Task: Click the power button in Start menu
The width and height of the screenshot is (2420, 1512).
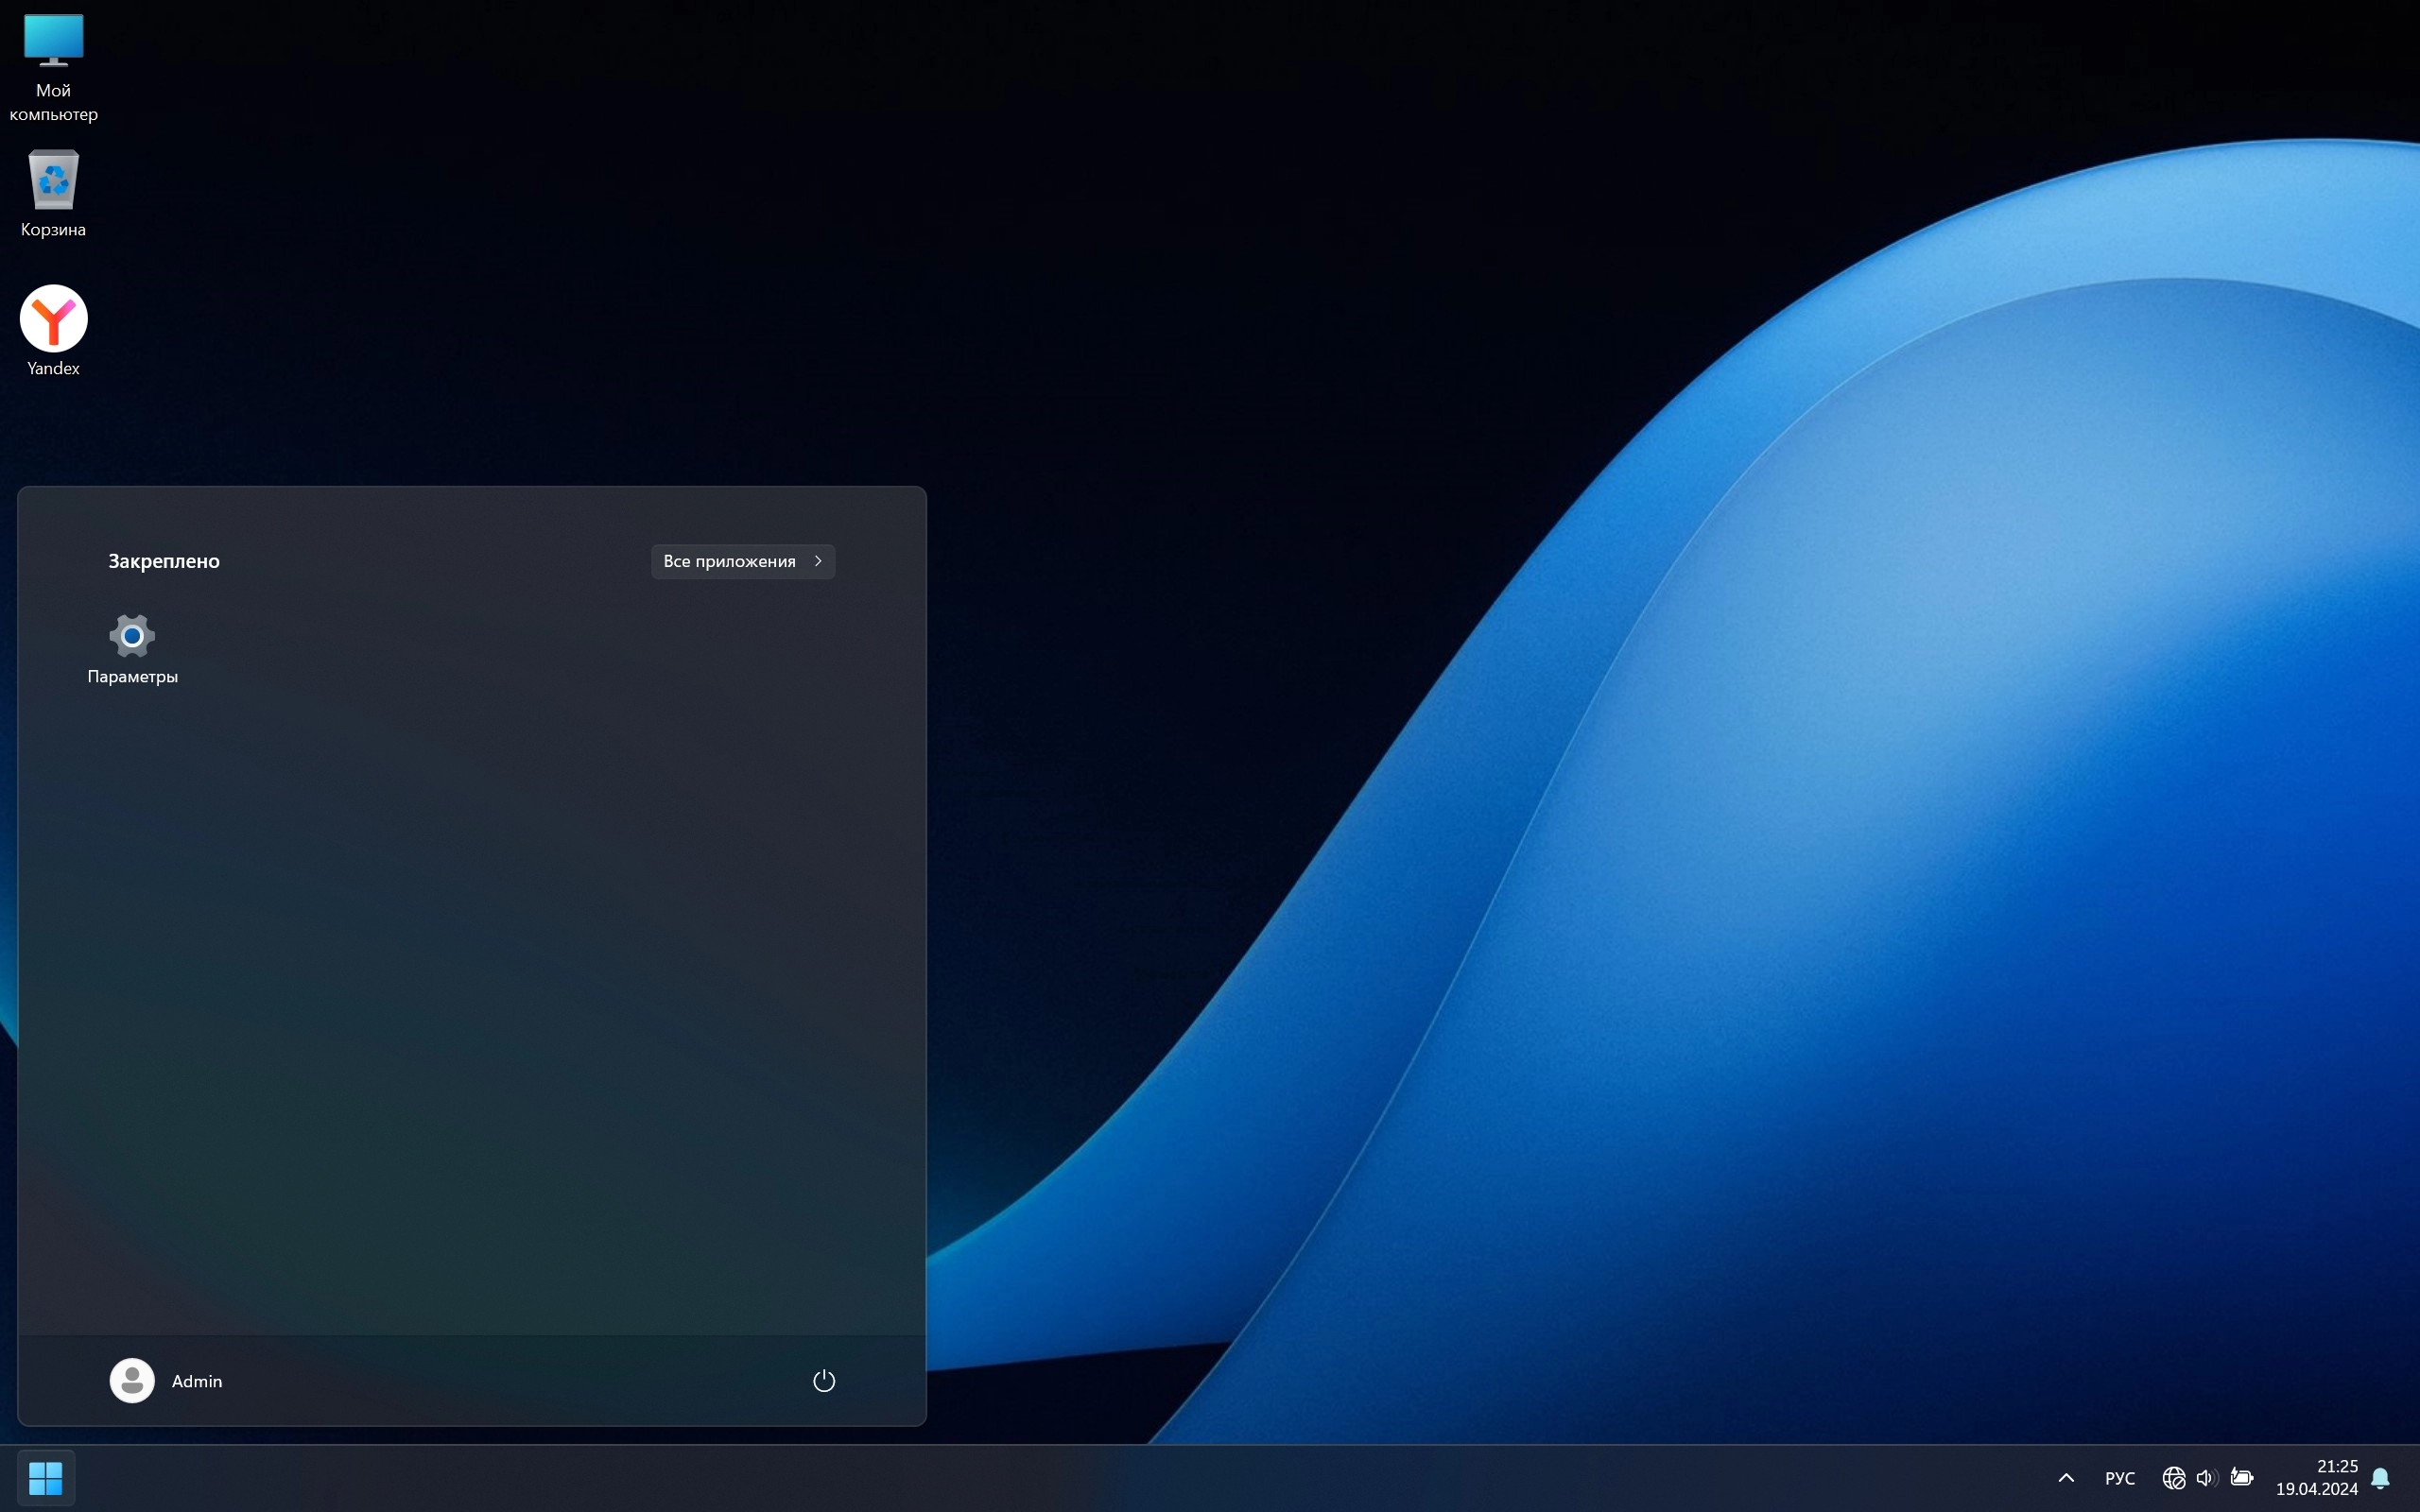Action: click(823, 1381)
